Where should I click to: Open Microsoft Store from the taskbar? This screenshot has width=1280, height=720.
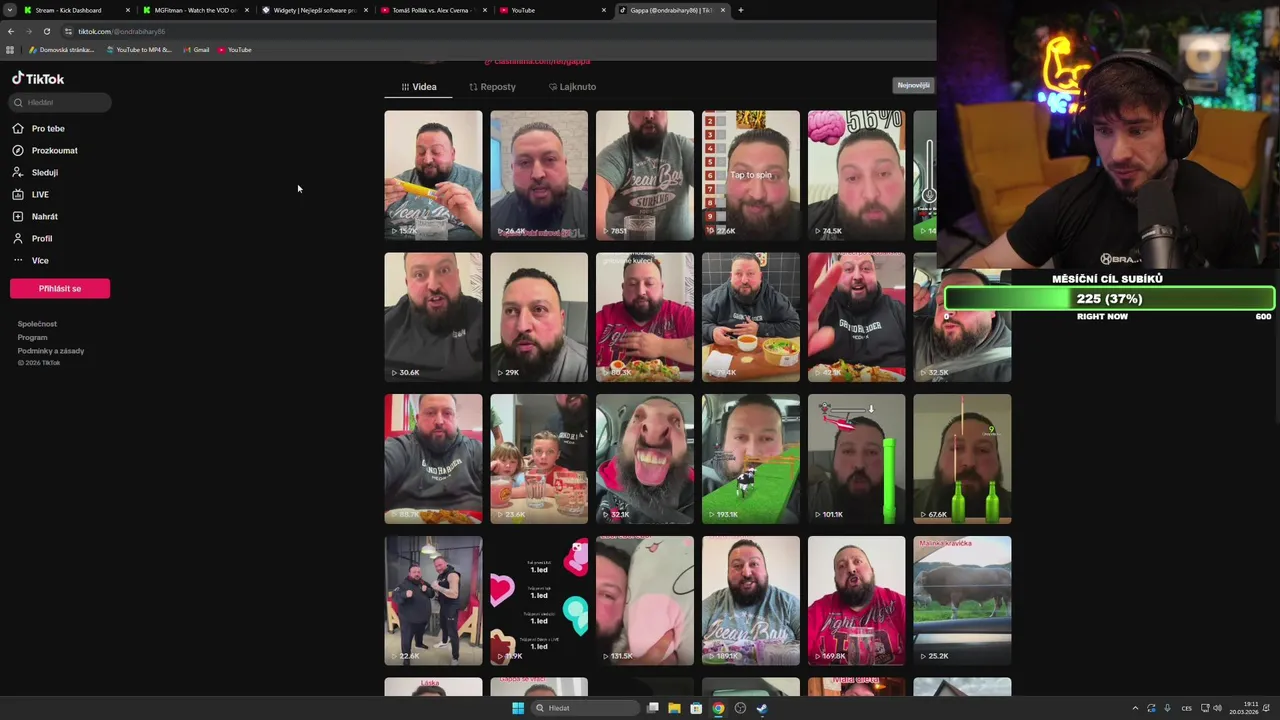[x=696, y=708]
